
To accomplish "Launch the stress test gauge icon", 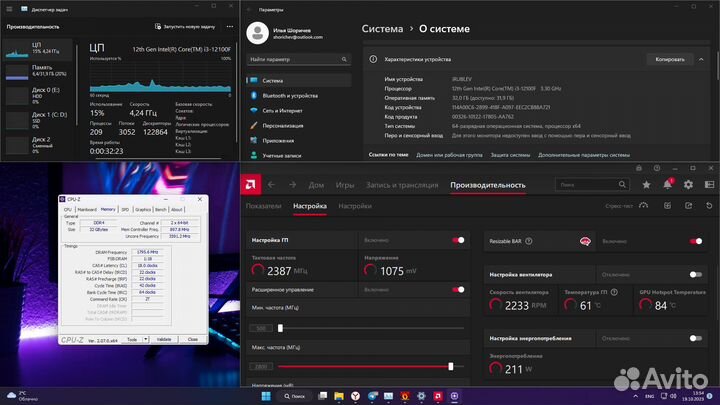I will coord(643,206).
